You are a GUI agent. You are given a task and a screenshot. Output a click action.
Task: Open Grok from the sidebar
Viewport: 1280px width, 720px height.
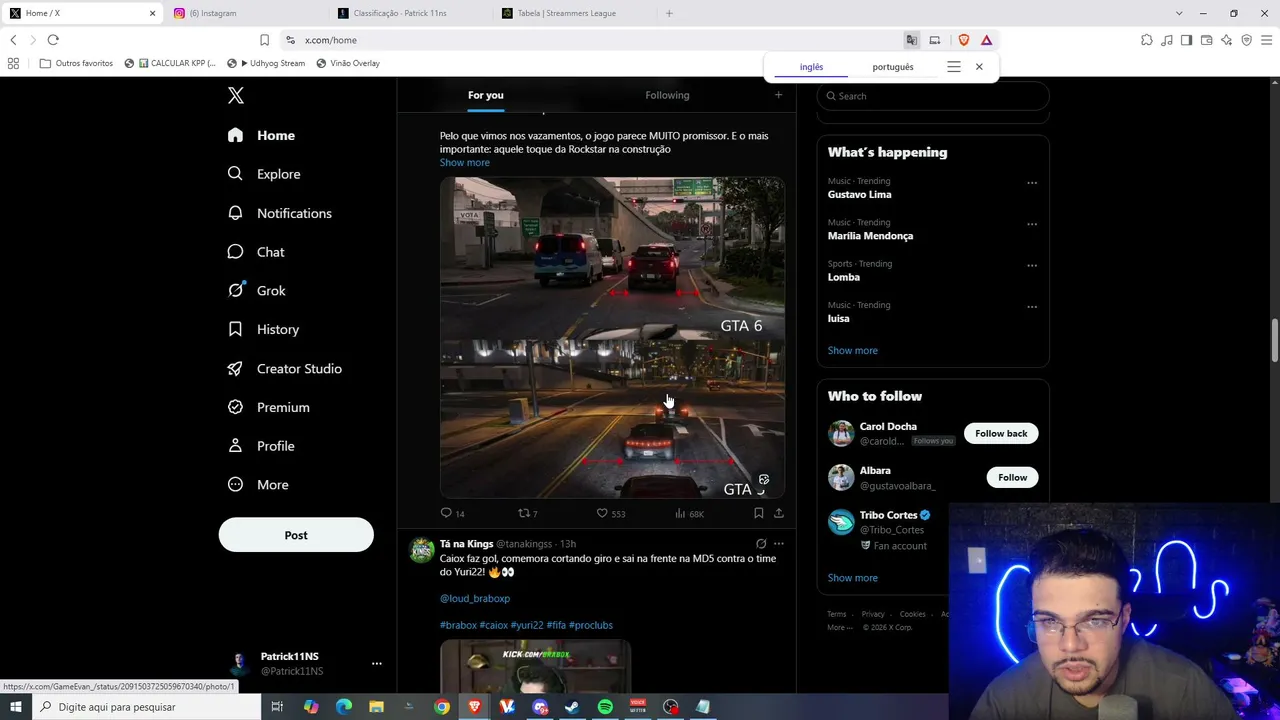(256, 291)
